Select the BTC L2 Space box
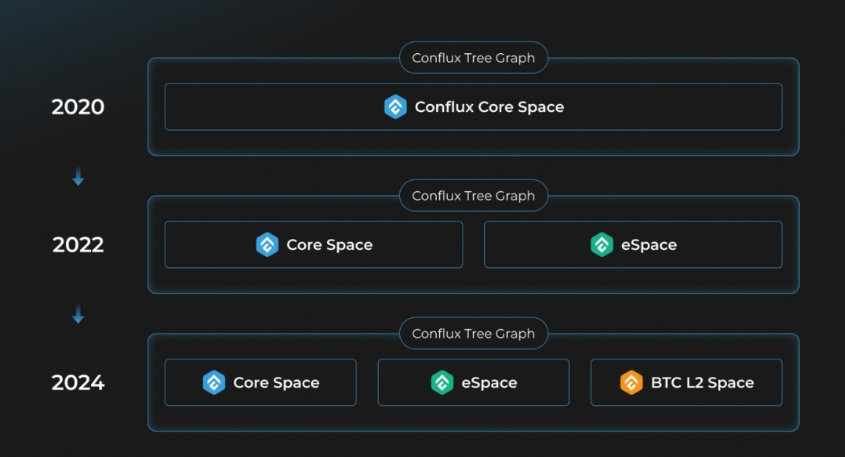The image size is (845, 457). 686,383
